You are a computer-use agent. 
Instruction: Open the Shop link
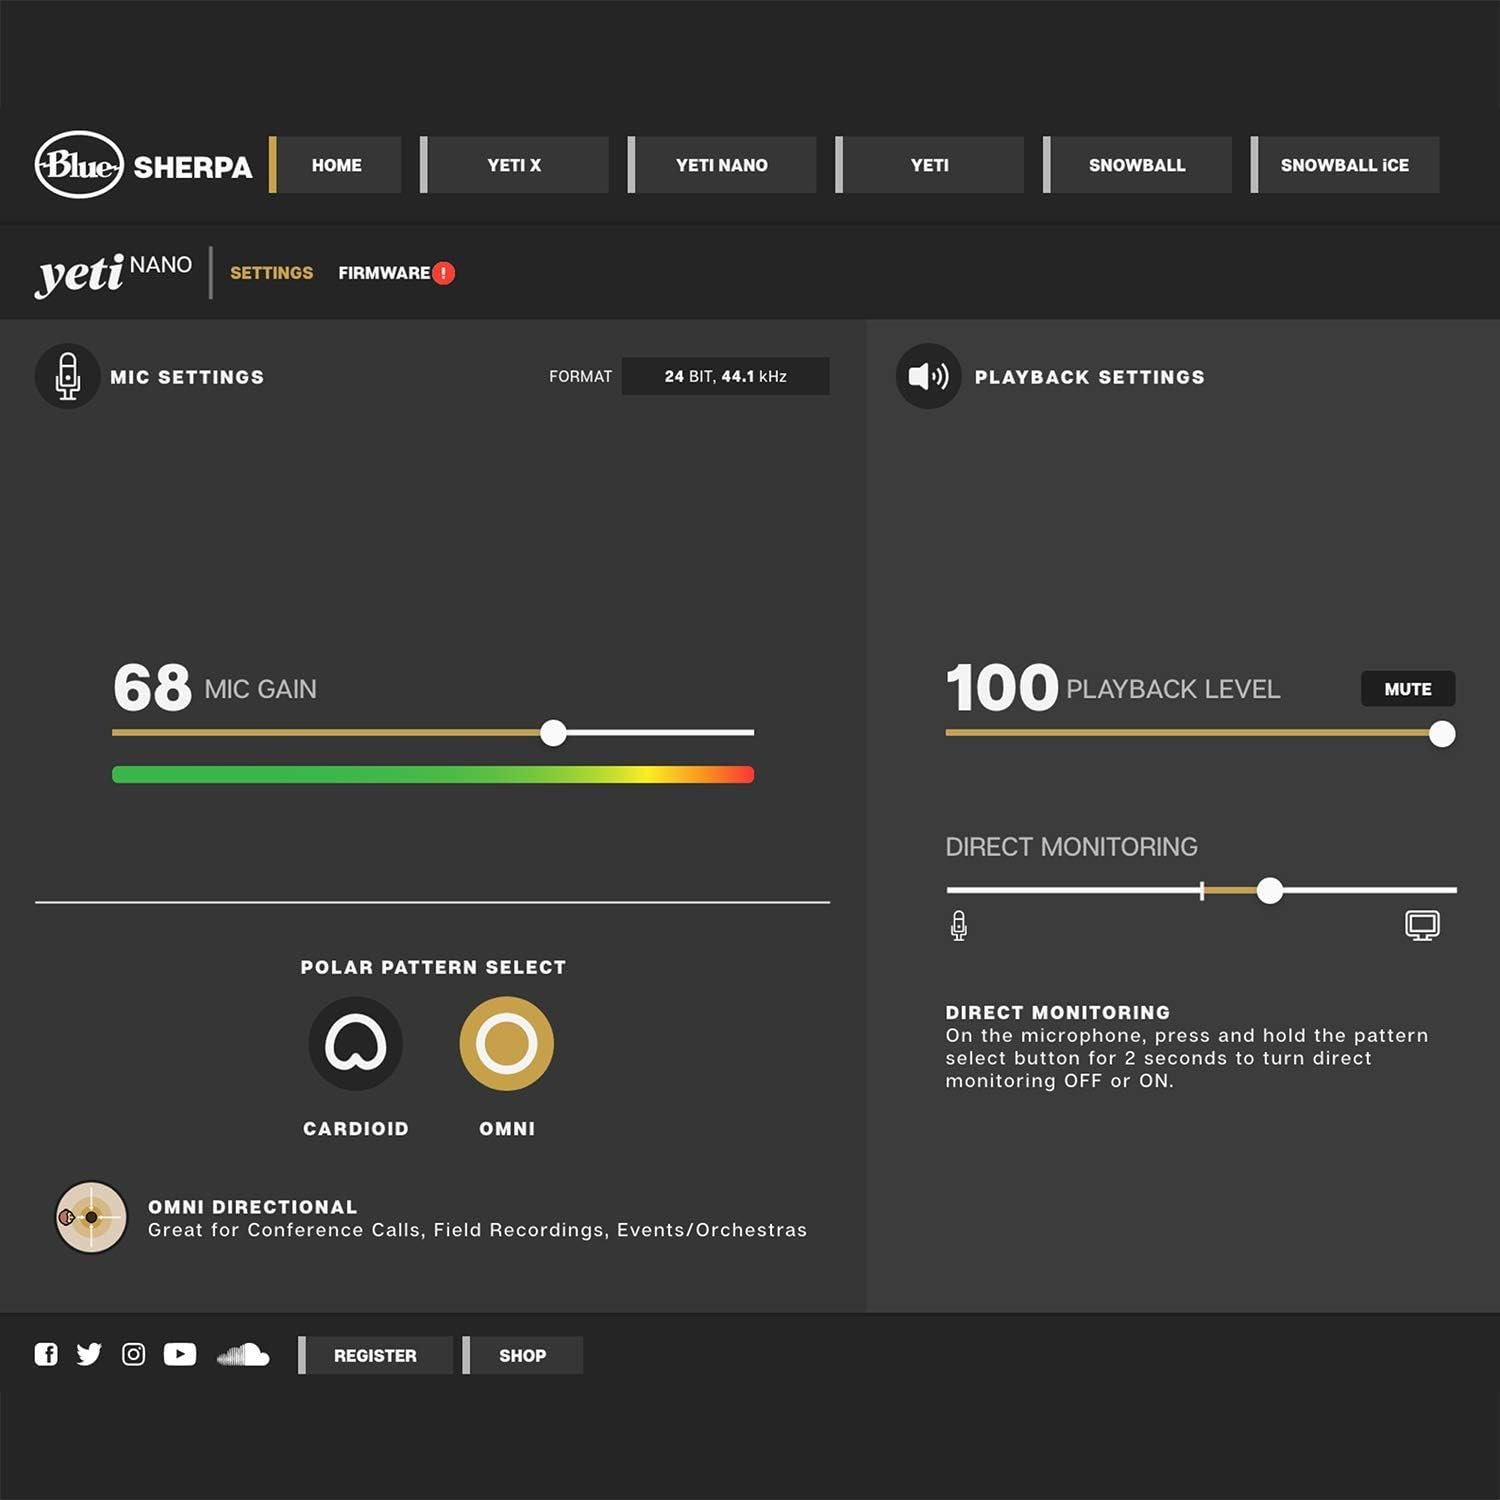[522, 1355]
